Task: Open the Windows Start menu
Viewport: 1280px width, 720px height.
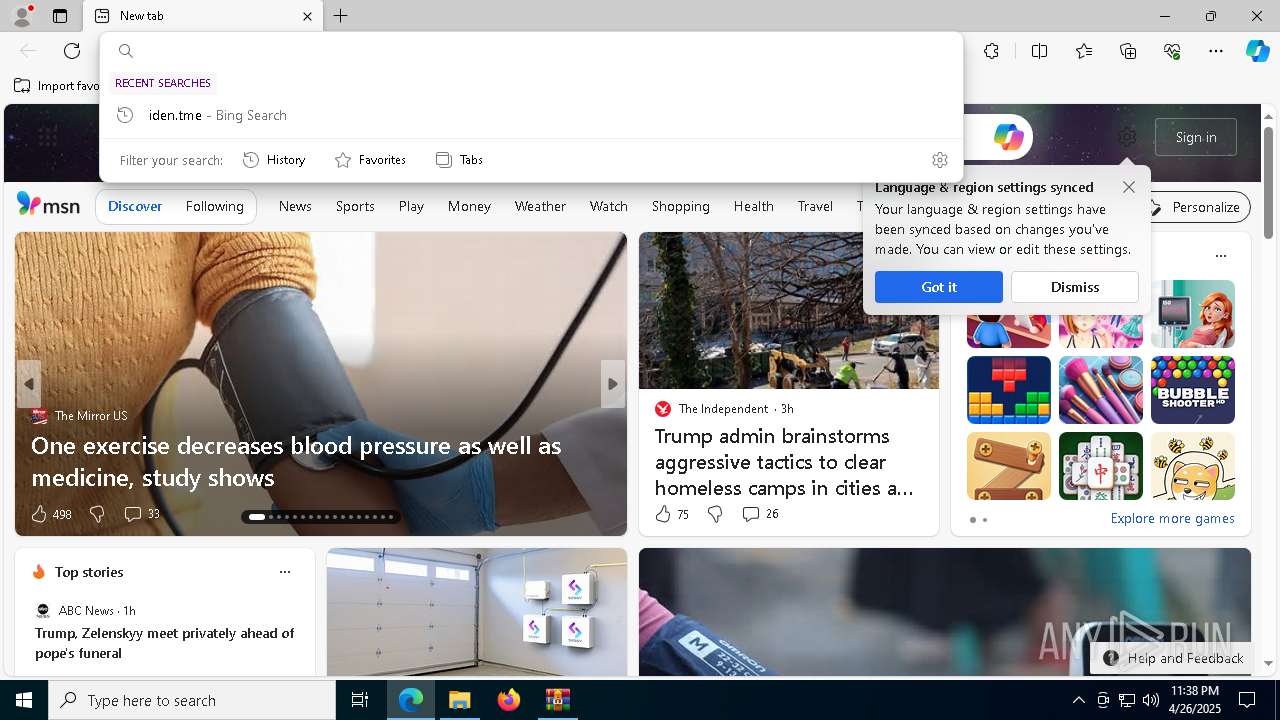Action: pyautogui.click(x=24, y=700)
